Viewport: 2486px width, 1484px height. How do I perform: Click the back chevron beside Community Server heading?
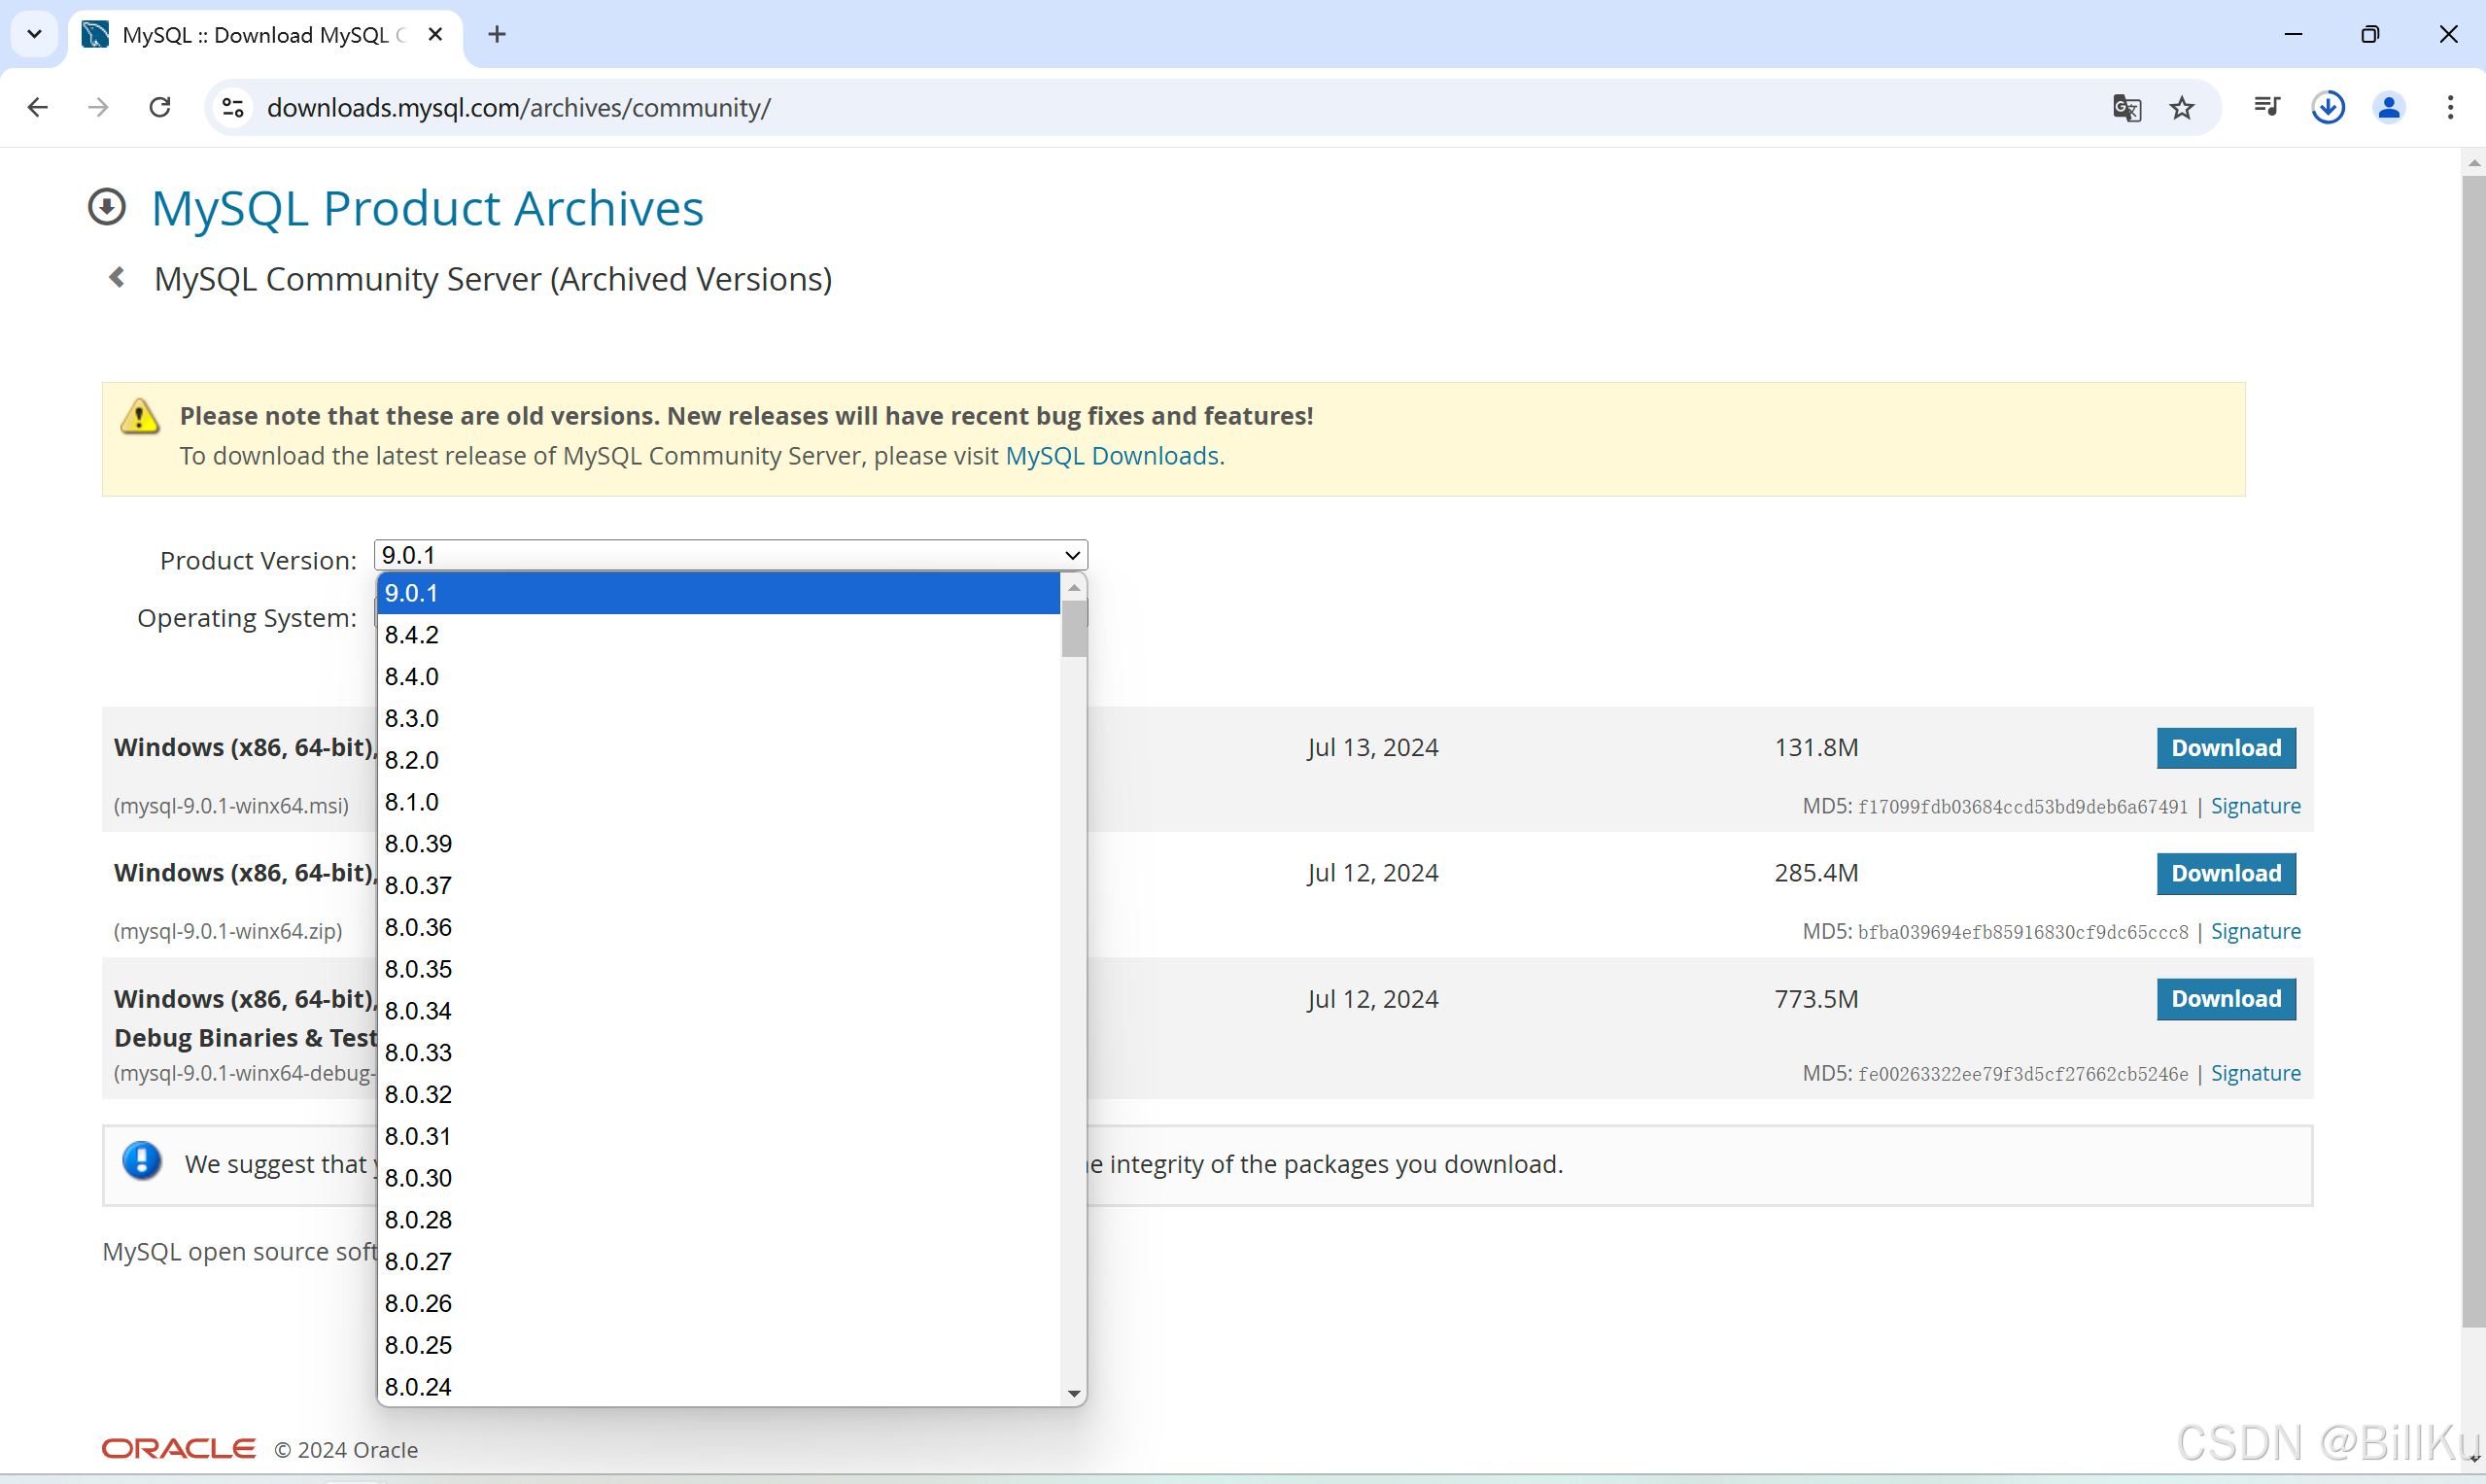pos(117,277)
